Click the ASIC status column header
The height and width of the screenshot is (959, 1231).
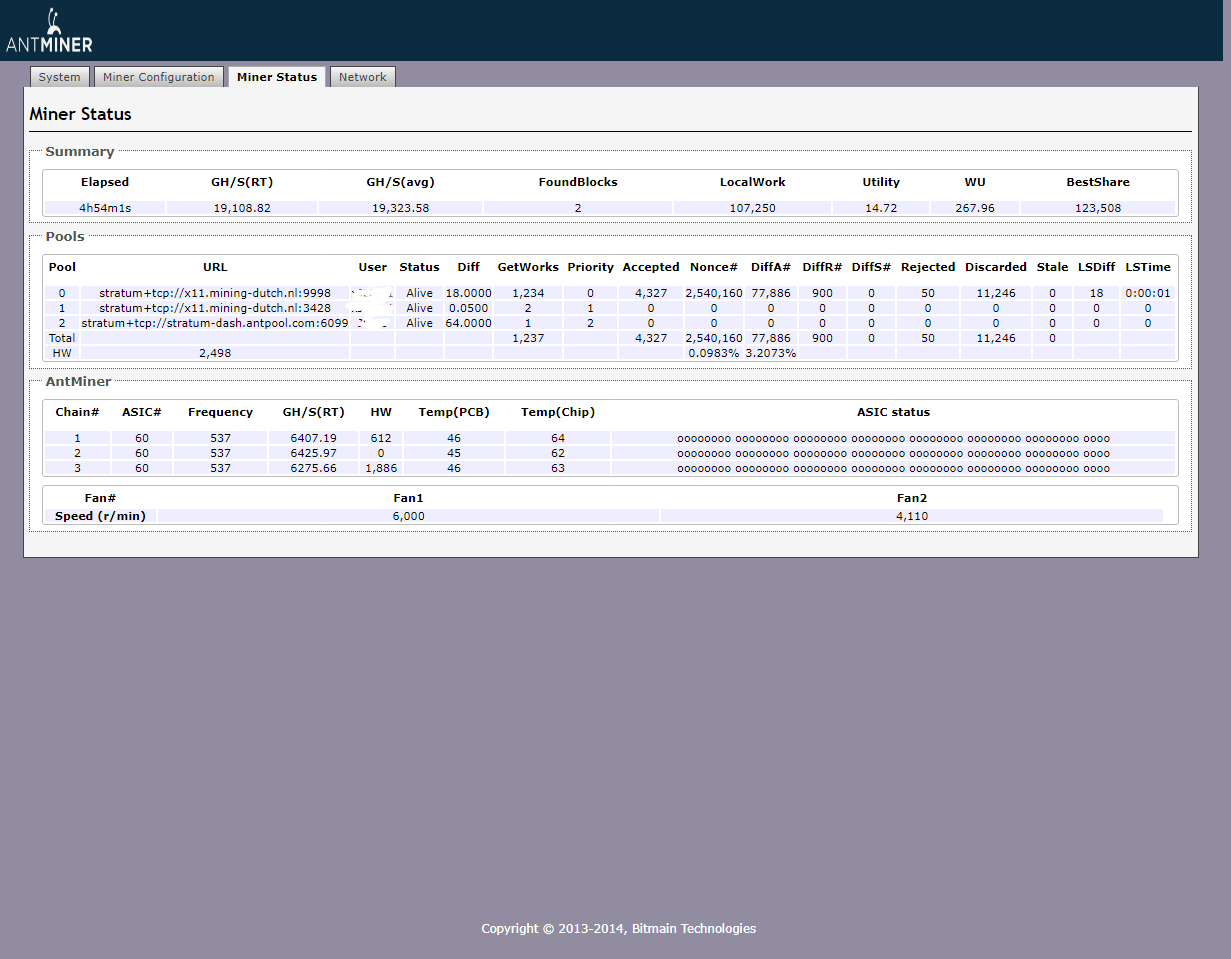click(893, 412)
